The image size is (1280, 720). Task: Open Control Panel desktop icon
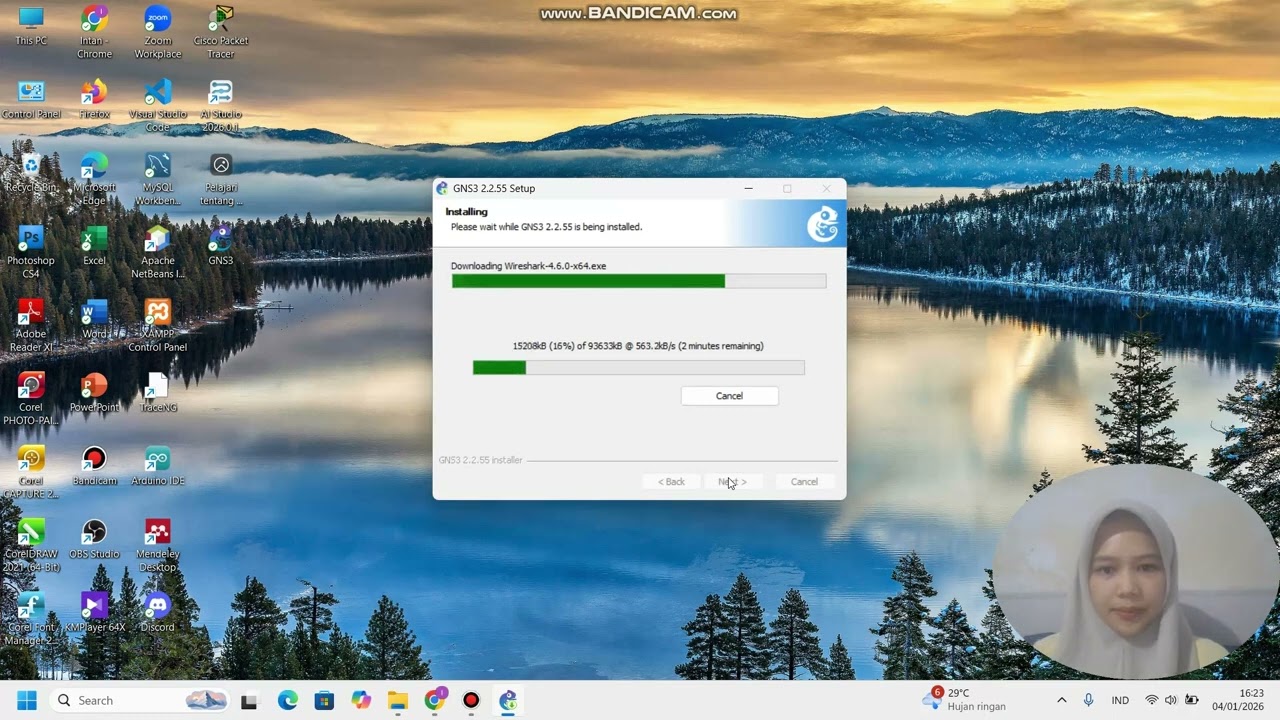coord(31,100)
